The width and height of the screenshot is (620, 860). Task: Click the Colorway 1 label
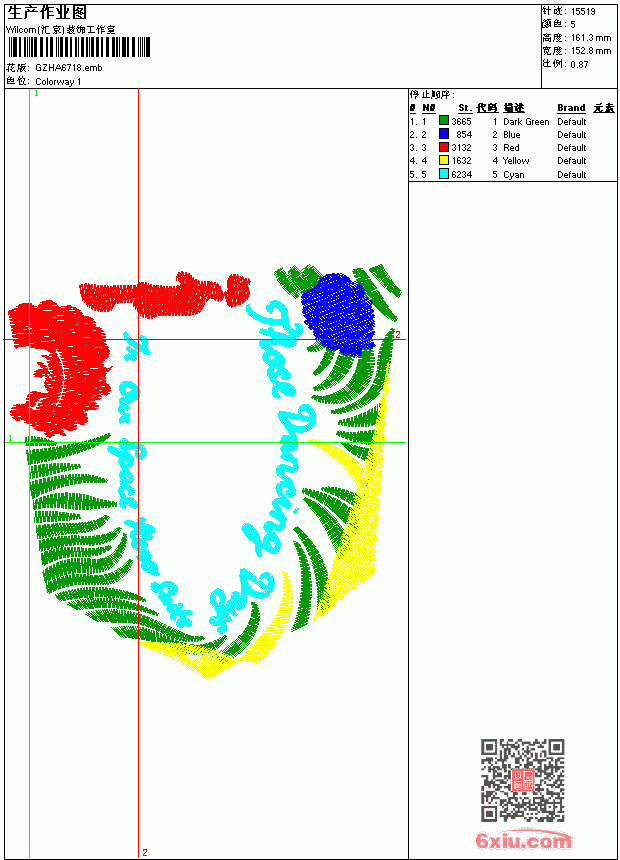click(x=58, y=82)
